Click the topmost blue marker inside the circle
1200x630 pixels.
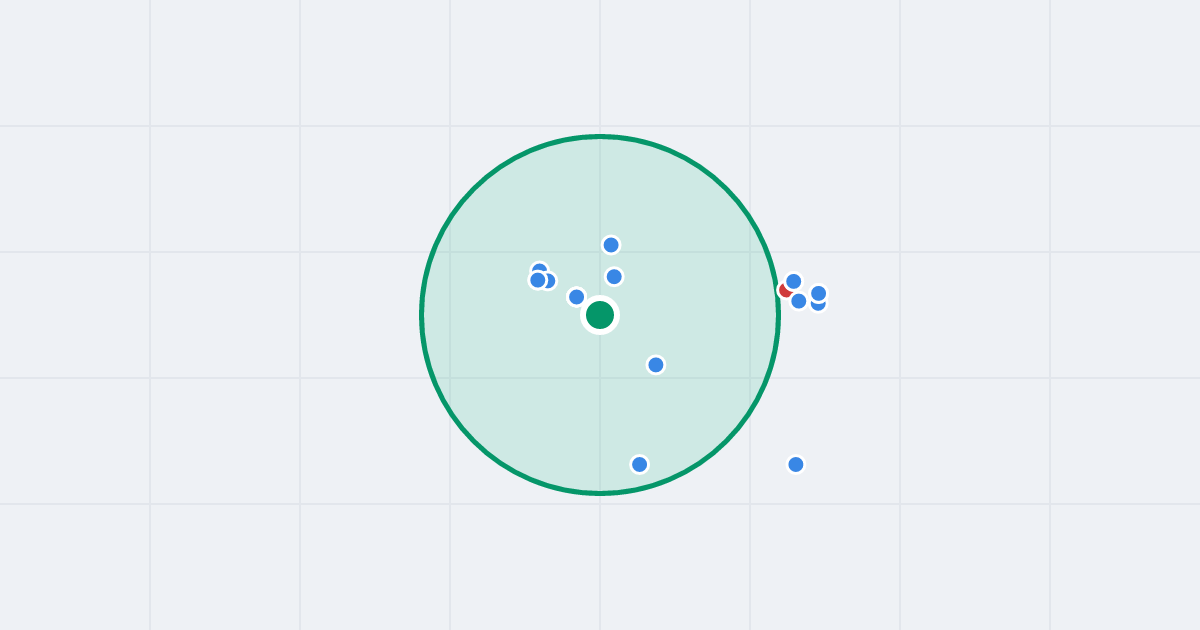pyautogui.click(x=611, y=245)
